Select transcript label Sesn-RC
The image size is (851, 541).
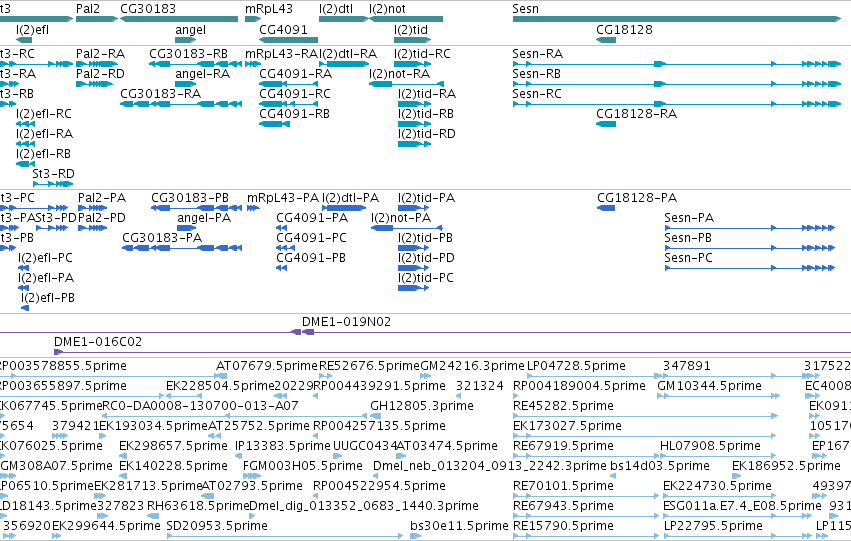(537, 94)
